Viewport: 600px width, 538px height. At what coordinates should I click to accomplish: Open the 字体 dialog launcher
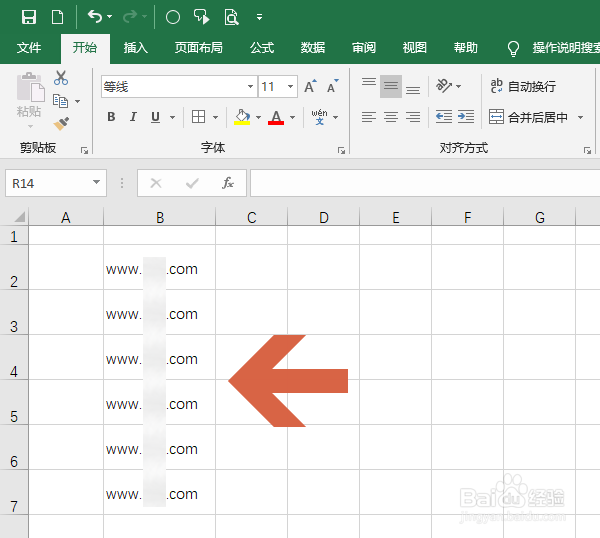point(341,151)
